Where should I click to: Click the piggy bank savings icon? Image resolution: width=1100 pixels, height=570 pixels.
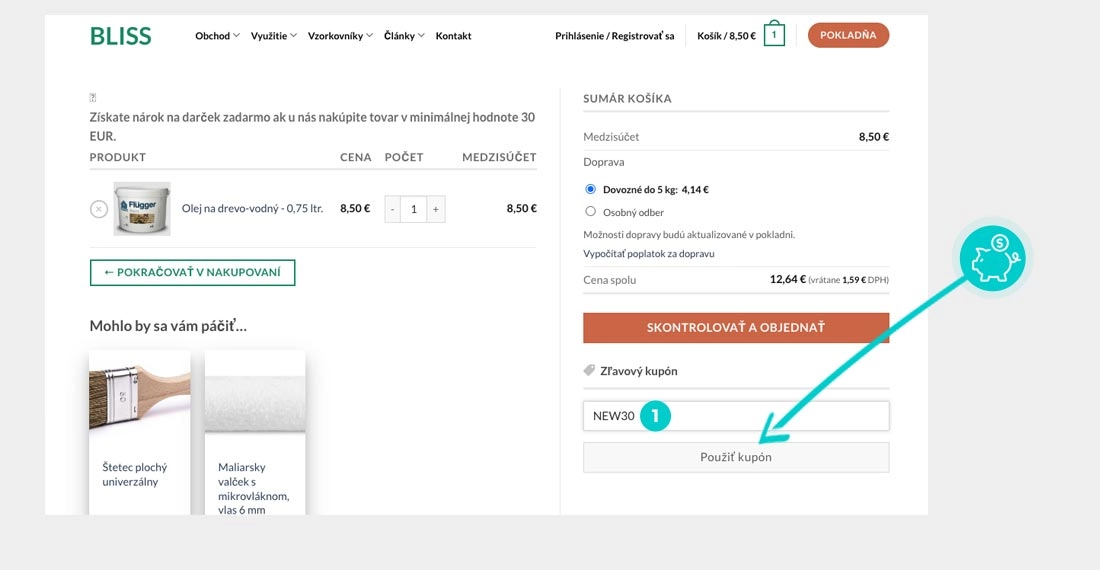pos(992,258)
